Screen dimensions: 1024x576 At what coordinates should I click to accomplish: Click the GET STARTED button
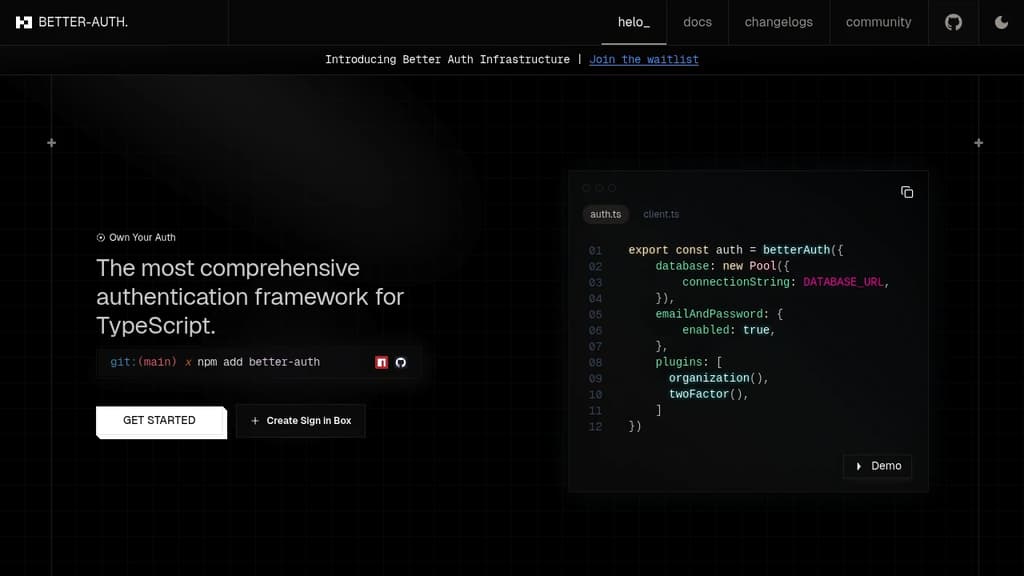[x=160, y=421]
